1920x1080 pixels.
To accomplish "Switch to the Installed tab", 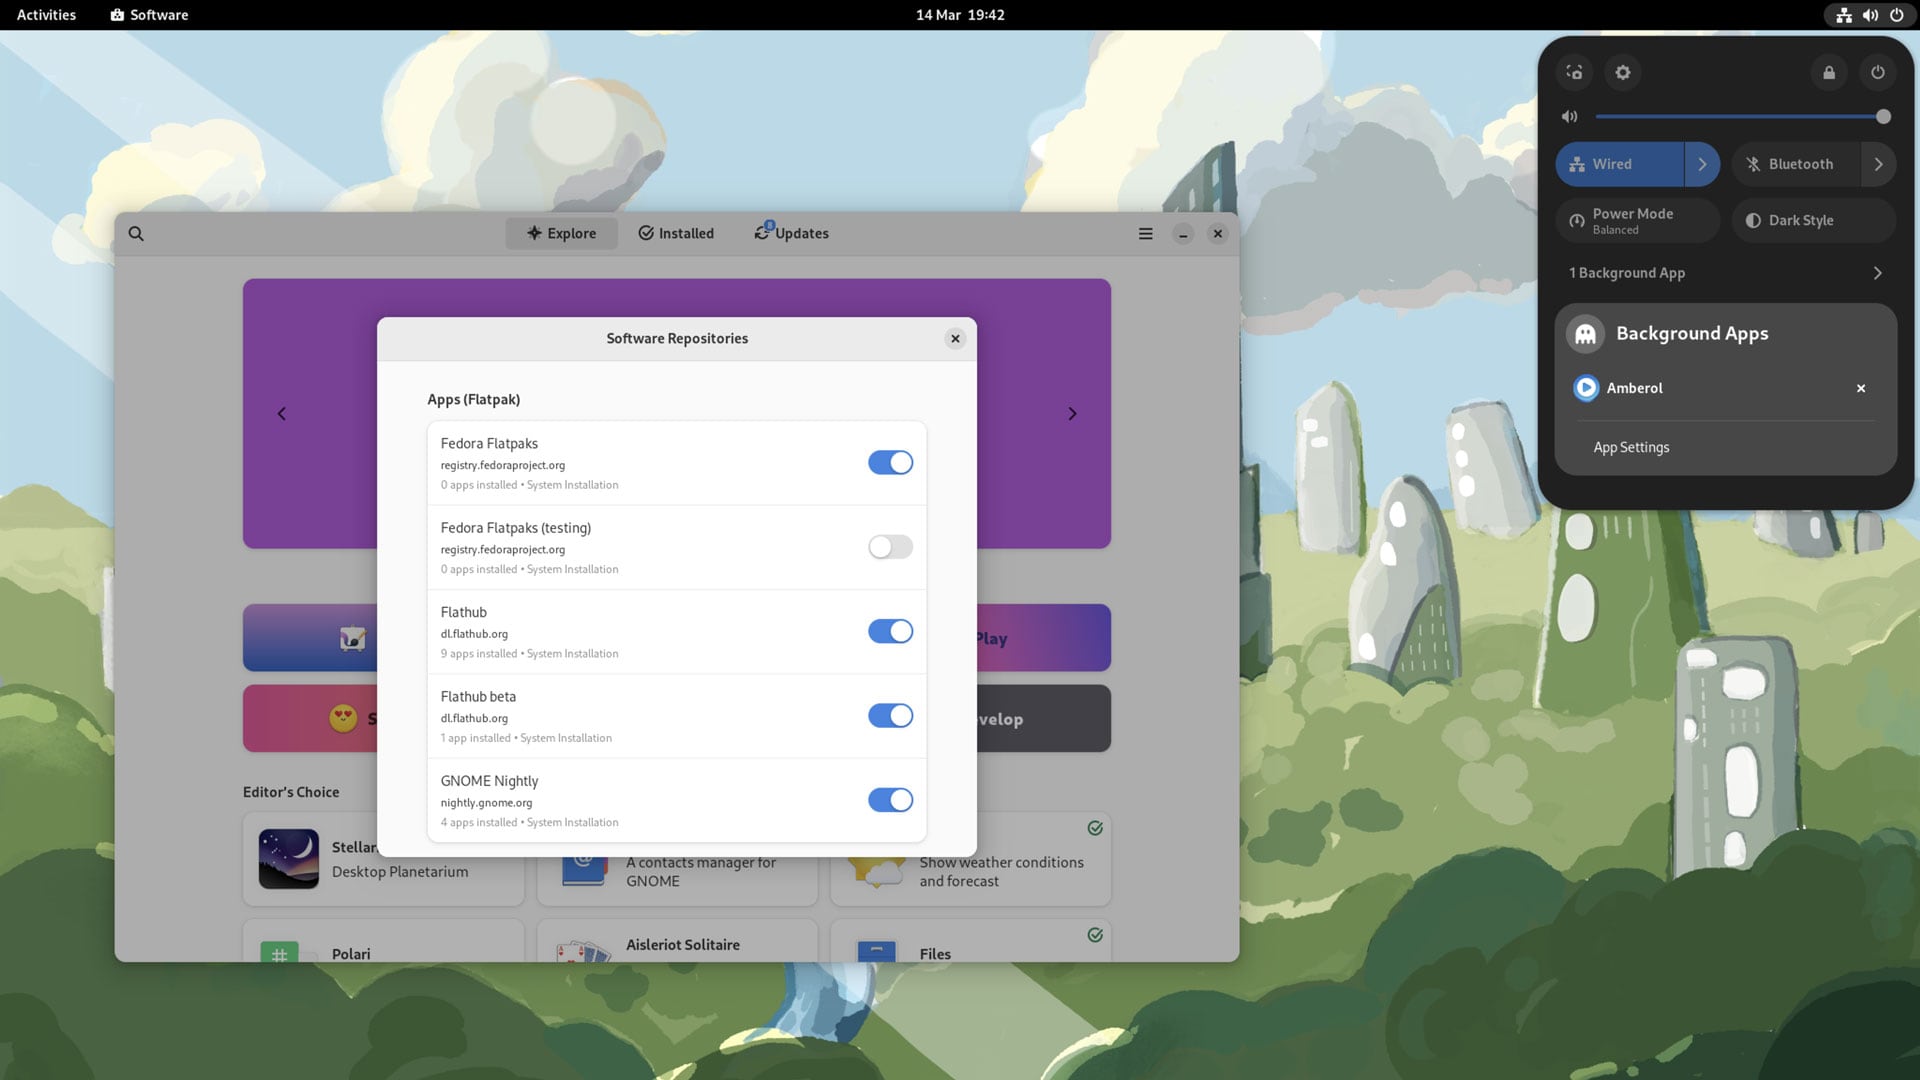I will pos(676,233).
